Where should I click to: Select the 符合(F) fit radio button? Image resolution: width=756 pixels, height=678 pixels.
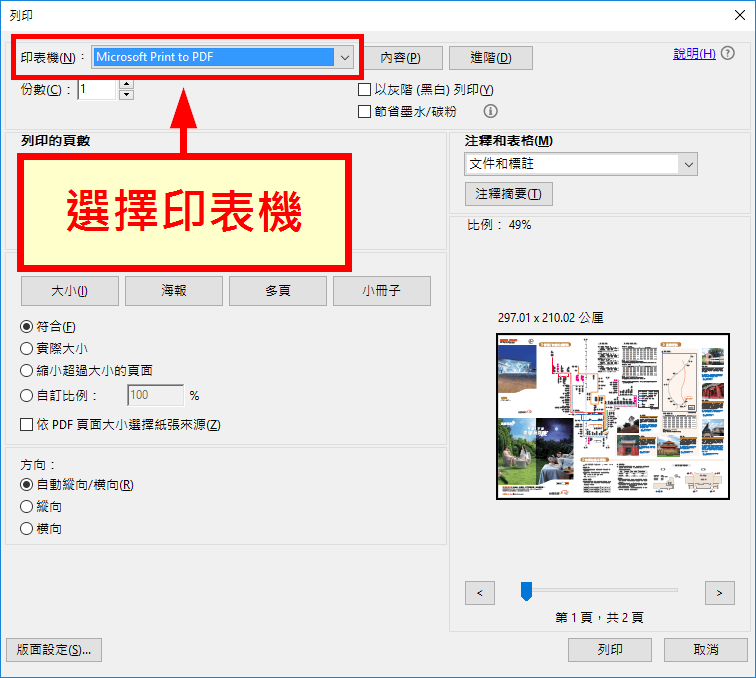point(27,326)
